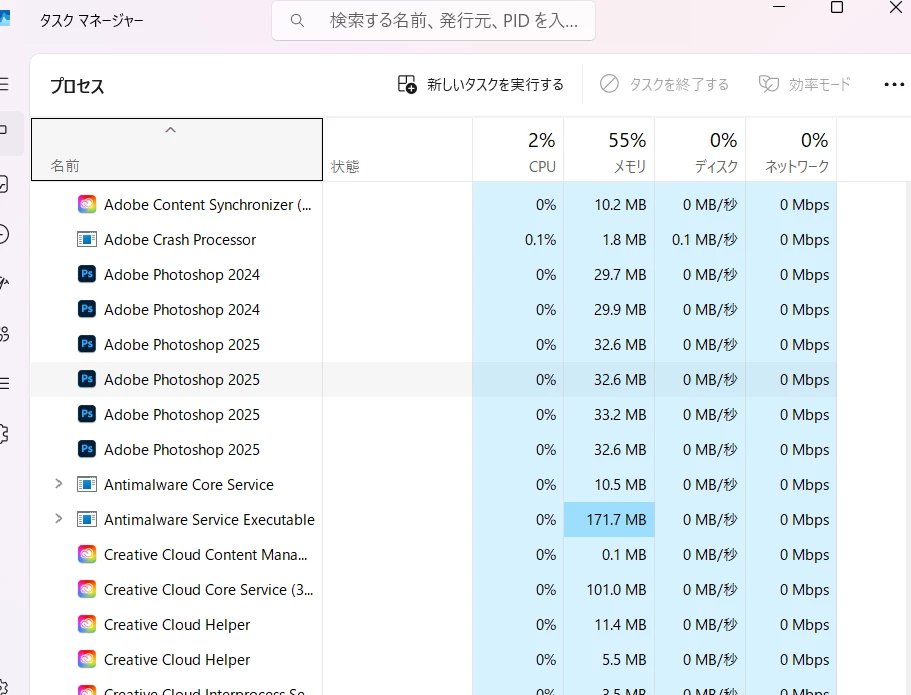The height and width of the screenshot is (695, 911).
Task: Select the Adobe Crash Processor process name
Action: point(180,239)
